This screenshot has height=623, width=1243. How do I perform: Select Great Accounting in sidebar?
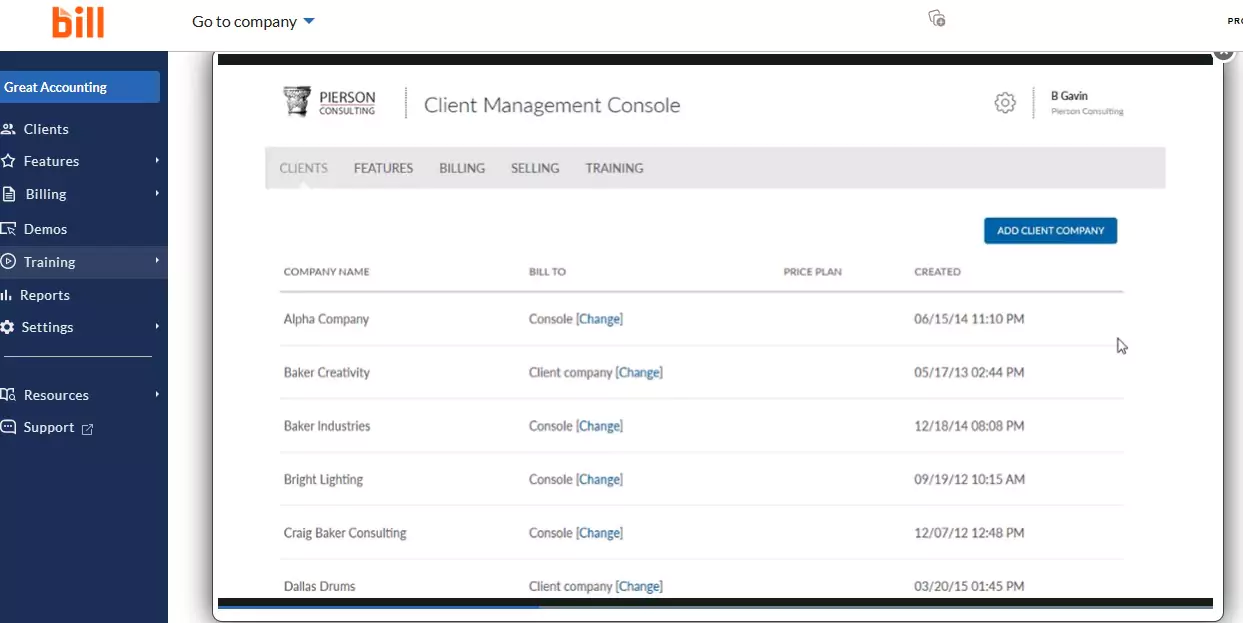80,87
